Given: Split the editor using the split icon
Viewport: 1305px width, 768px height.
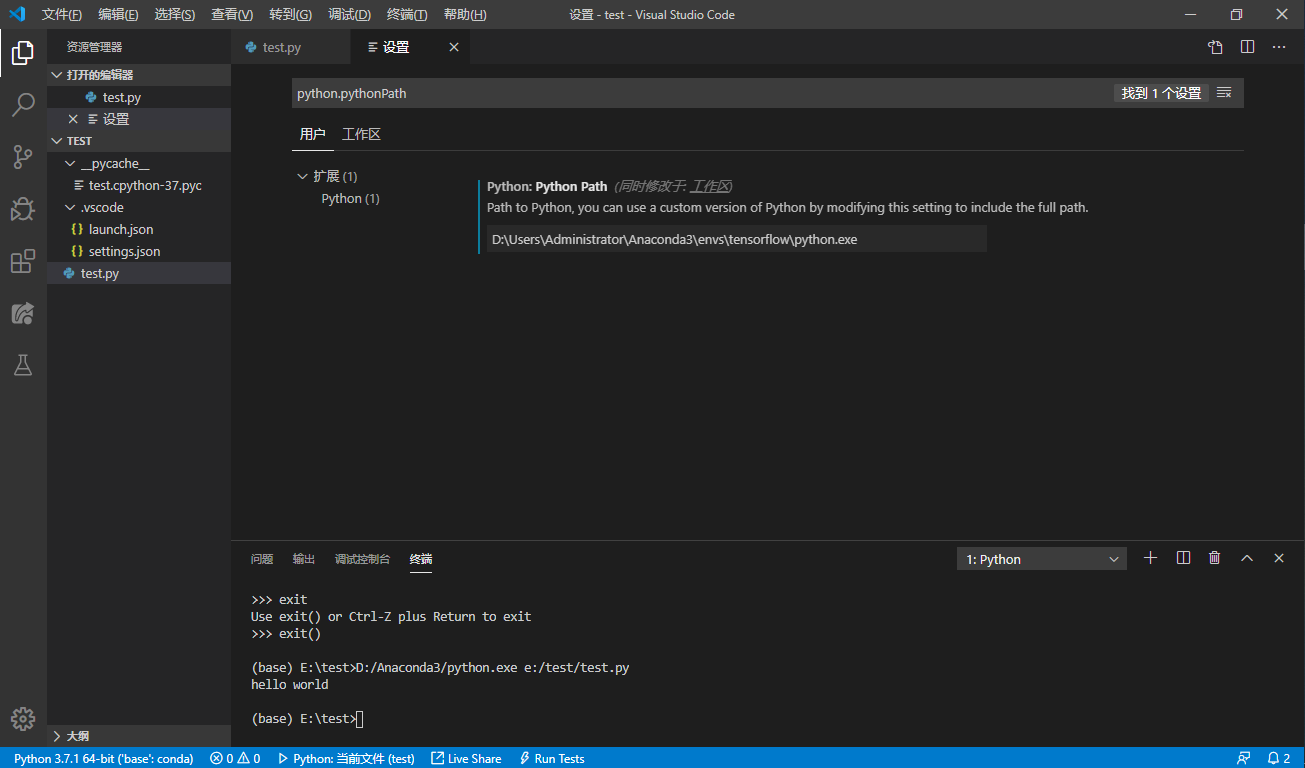Looking at the screenshot, I should [x=1246, y=46].
